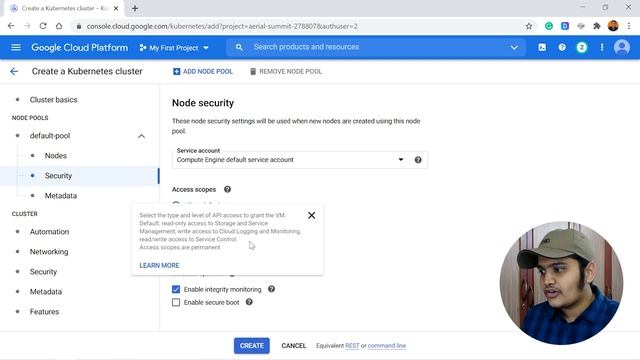Open the Google Cloud navigation menu

coord(16,47)
